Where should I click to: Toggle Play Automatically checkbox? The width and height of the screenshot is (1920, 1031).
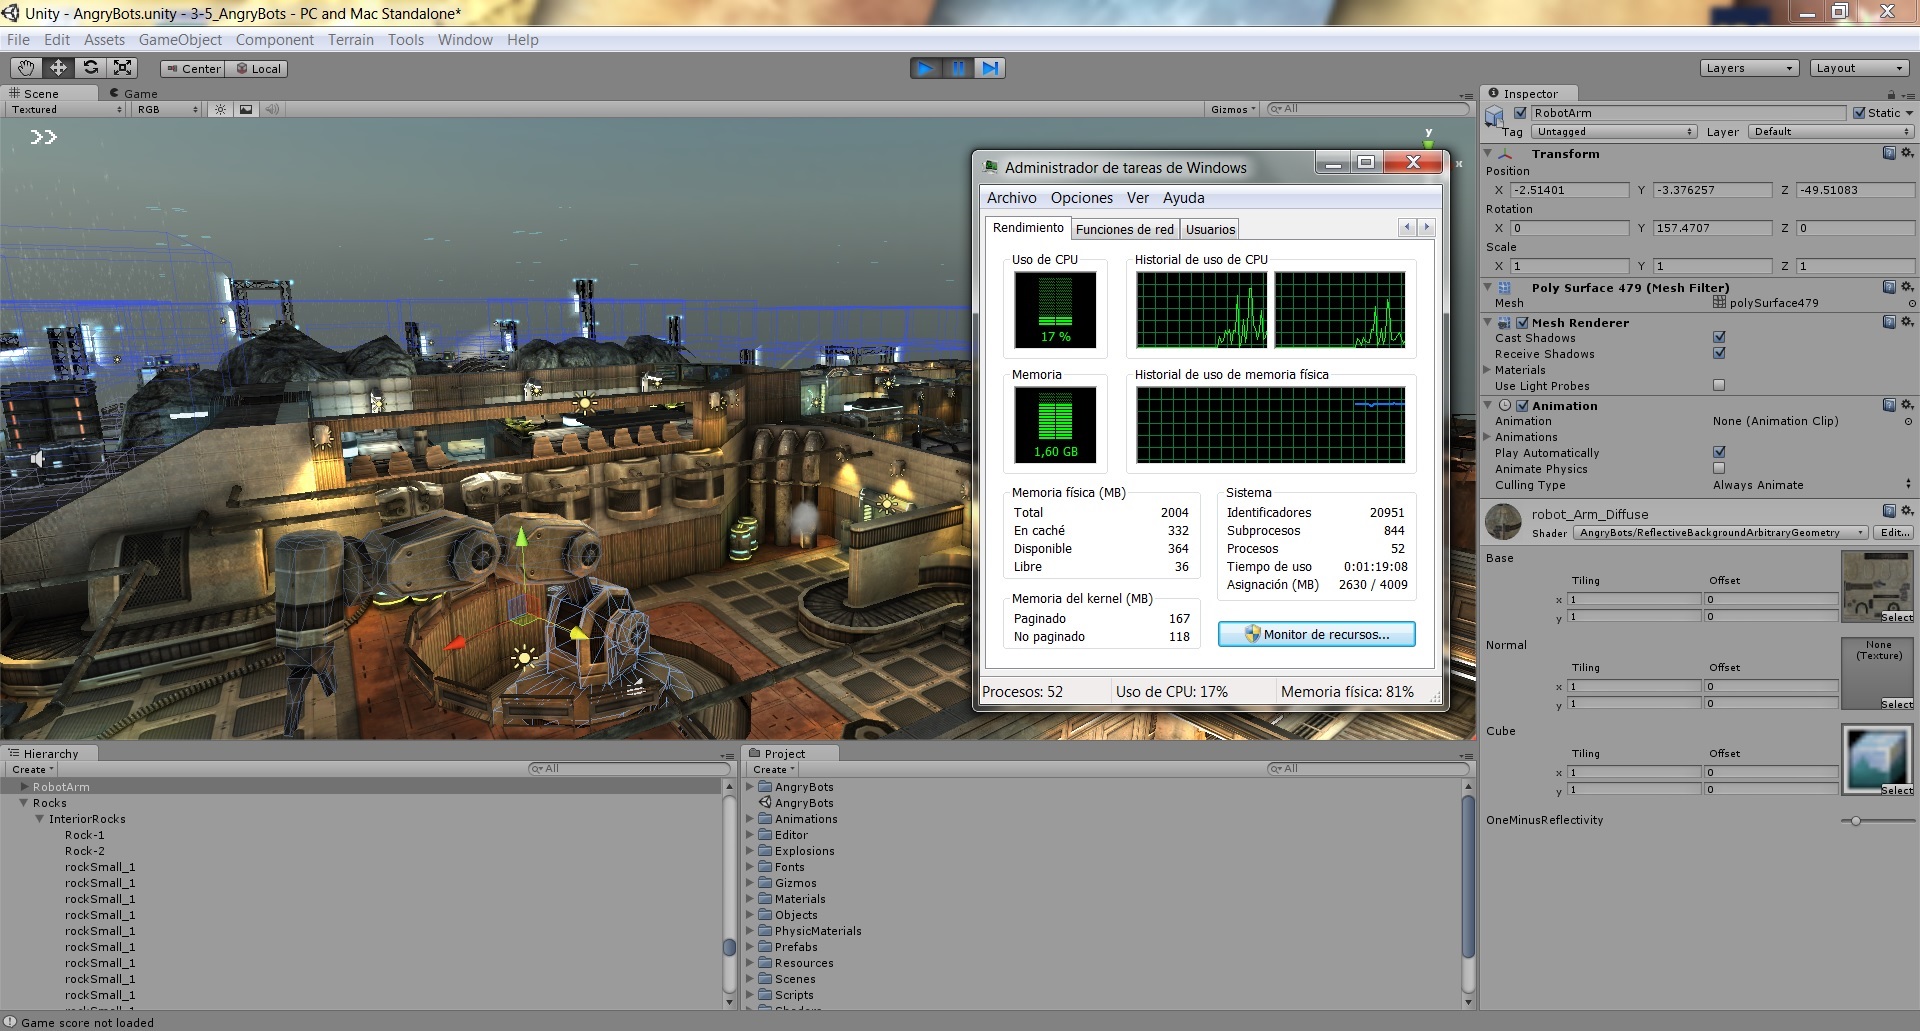[x=1719, y=452]
